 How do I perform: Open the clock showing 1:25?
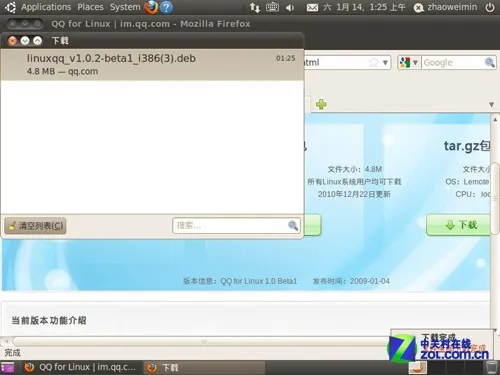[364, 7]
